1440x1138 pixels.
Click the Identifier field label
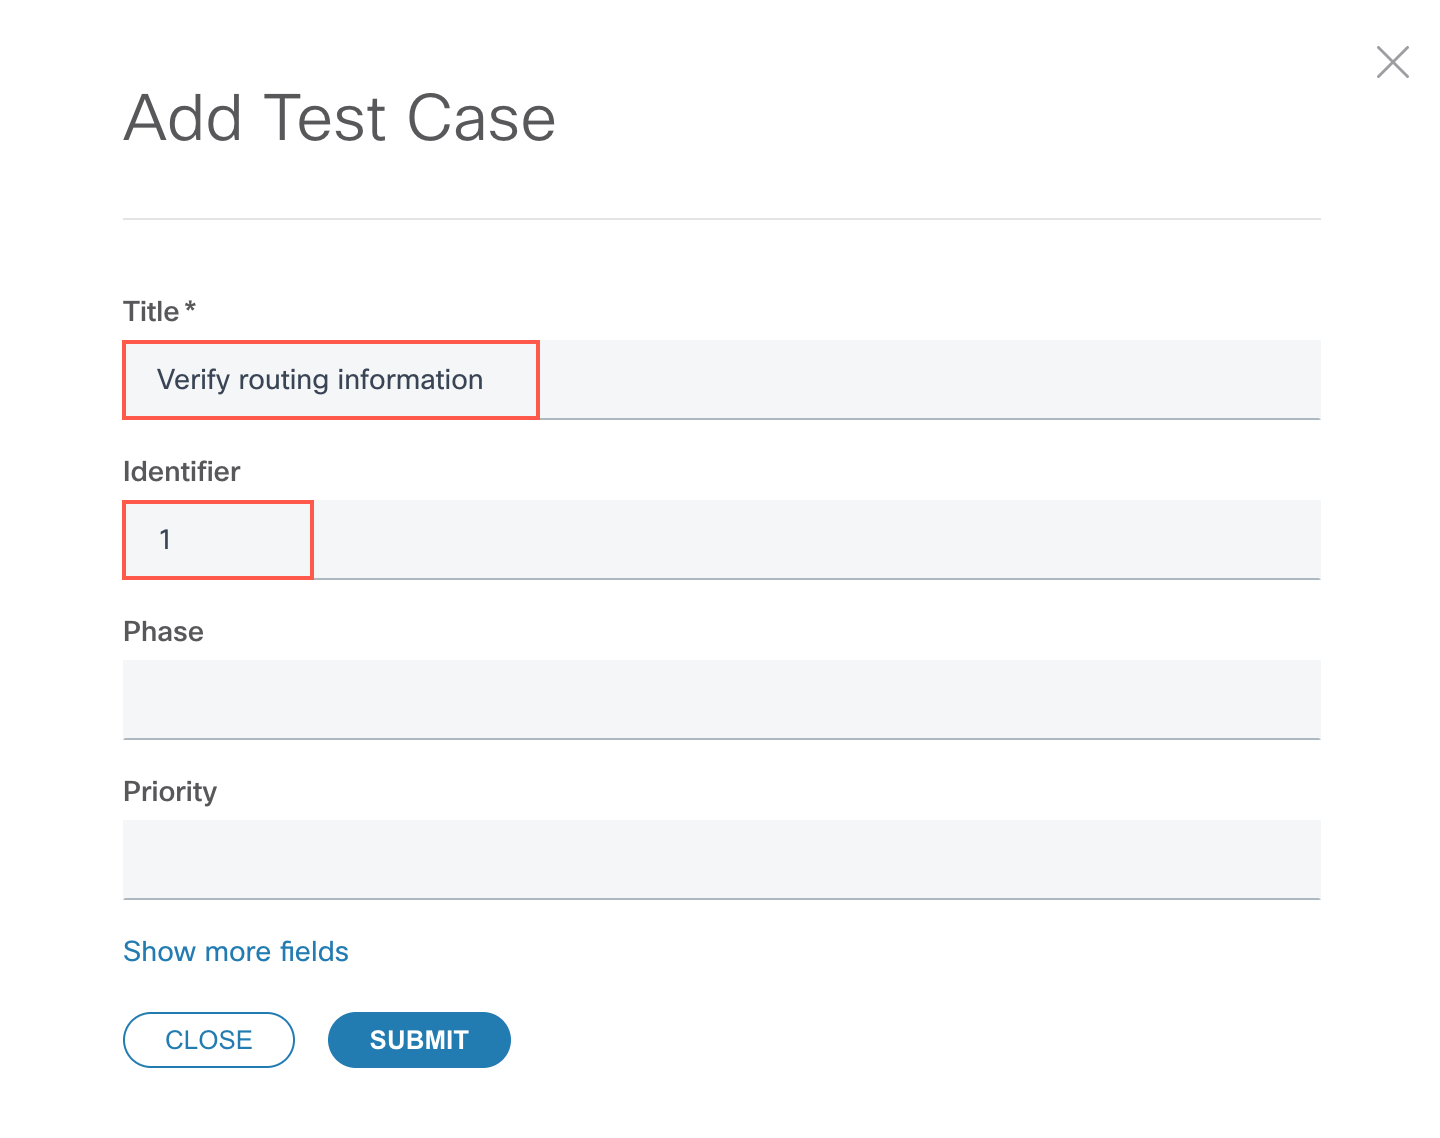(182, 471)
